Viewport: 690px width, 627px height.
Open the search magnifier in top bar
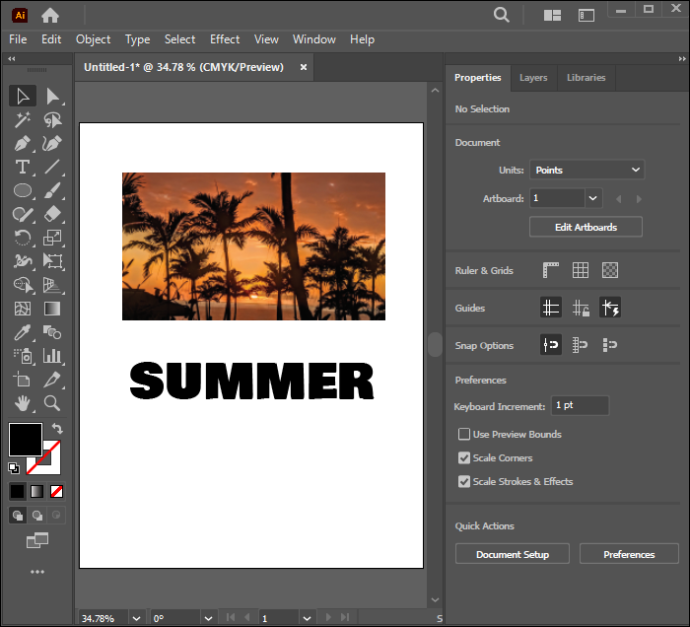click(x=501, y=15)
